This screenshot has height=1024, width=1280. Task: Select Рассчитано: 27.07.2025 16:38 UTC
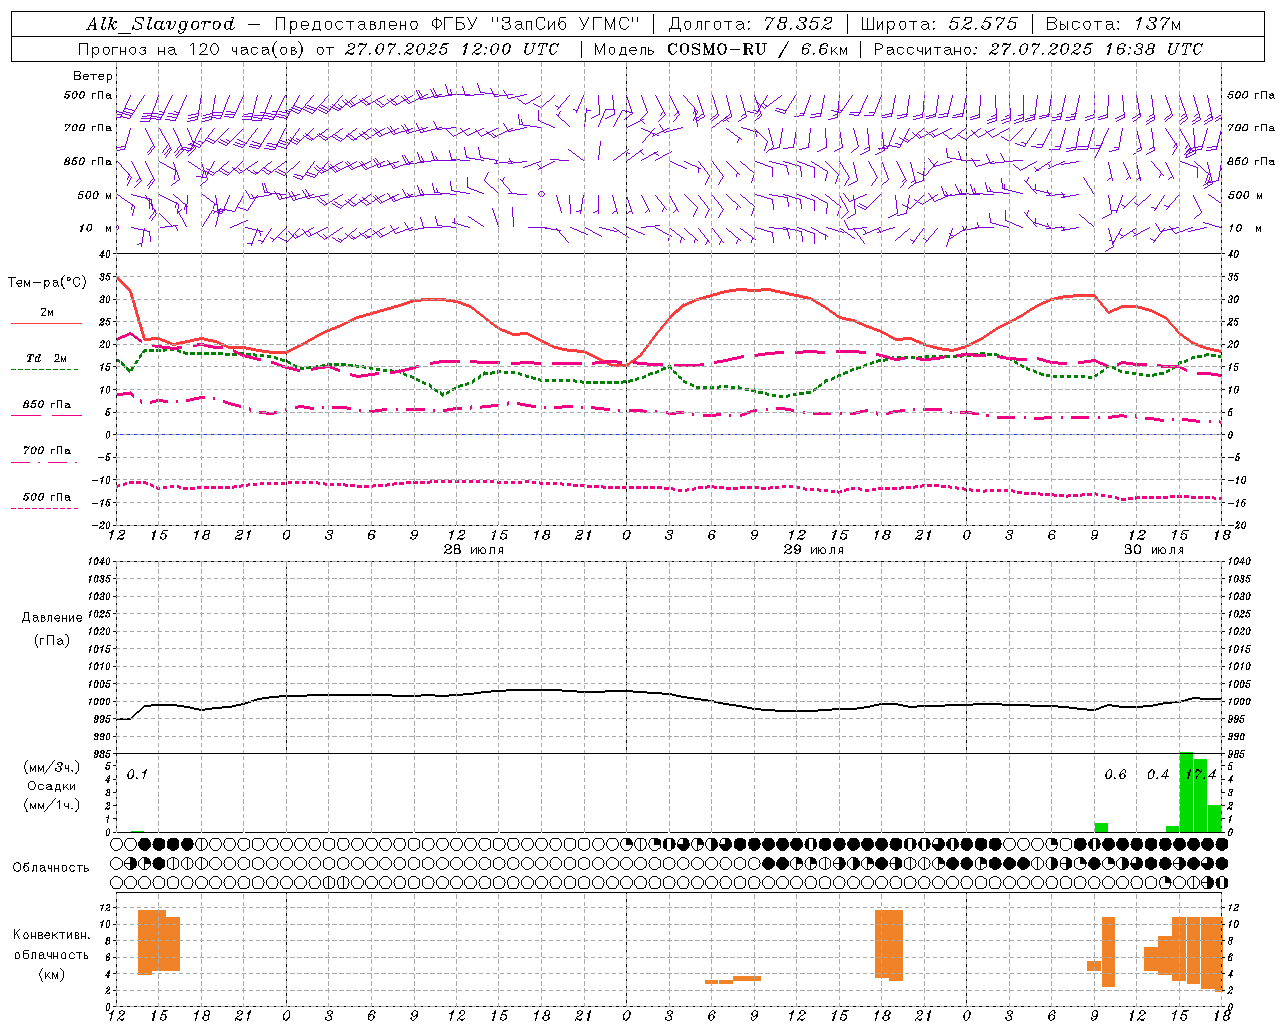coord(1038,49)
